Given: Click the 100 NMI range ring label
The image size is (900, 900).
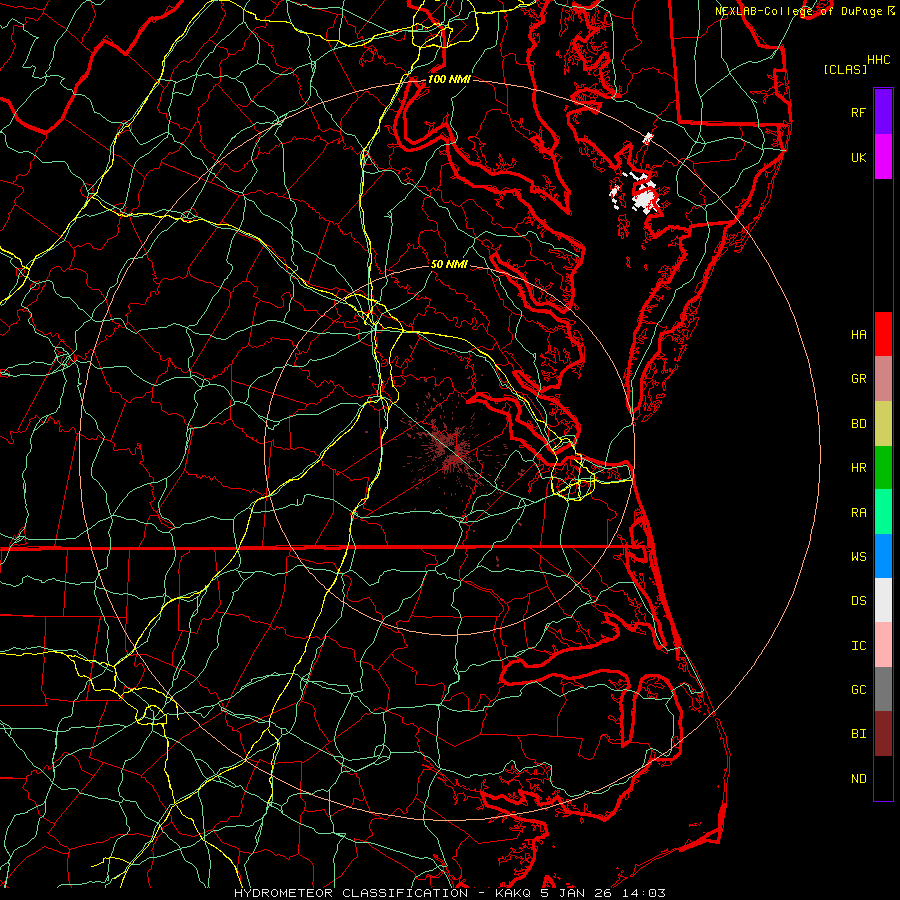Looking at the screenshot, I should click(x=449, y=79).
